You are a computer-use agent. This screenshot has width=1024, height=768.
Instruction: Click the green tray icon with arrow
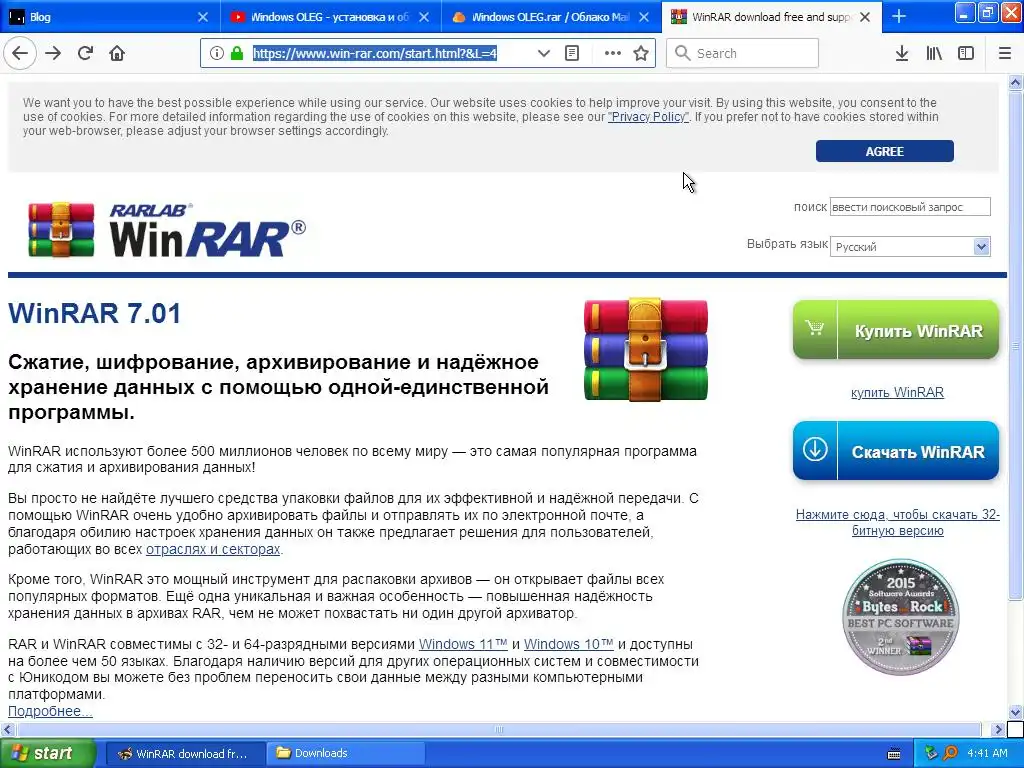click(931, 753)
